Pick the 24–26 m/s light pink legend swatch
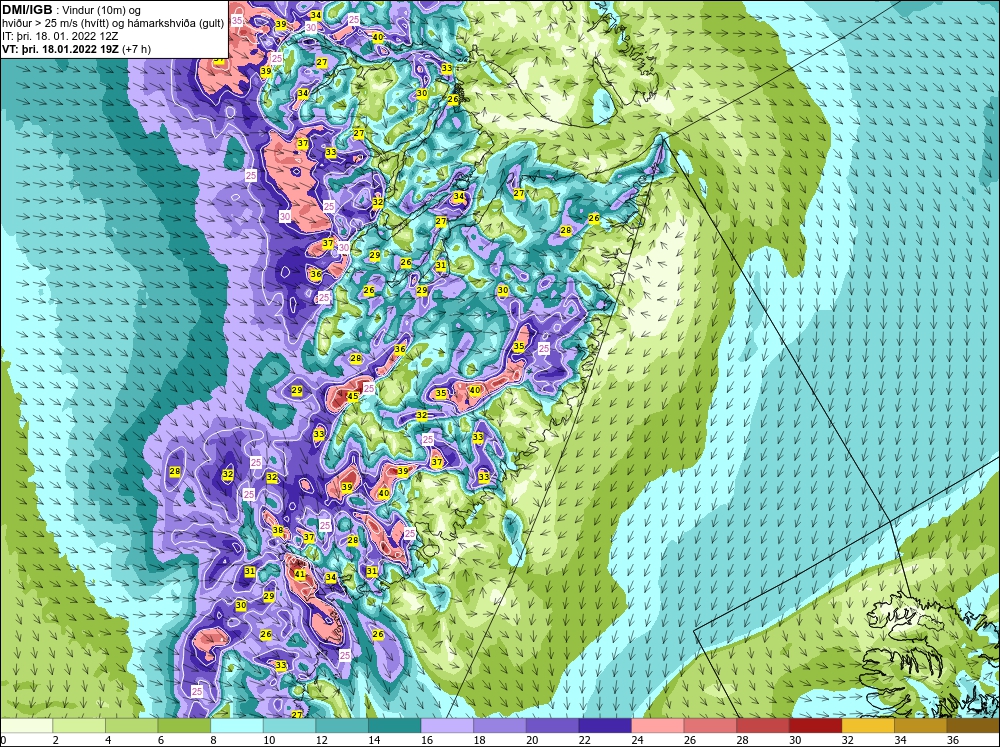This screenshot has height=747, width=1000. click(x=658, y=726)
